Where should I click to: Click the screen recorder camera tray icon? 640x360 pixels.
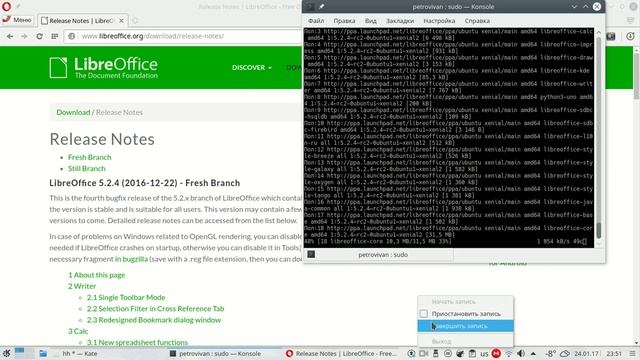424,353
